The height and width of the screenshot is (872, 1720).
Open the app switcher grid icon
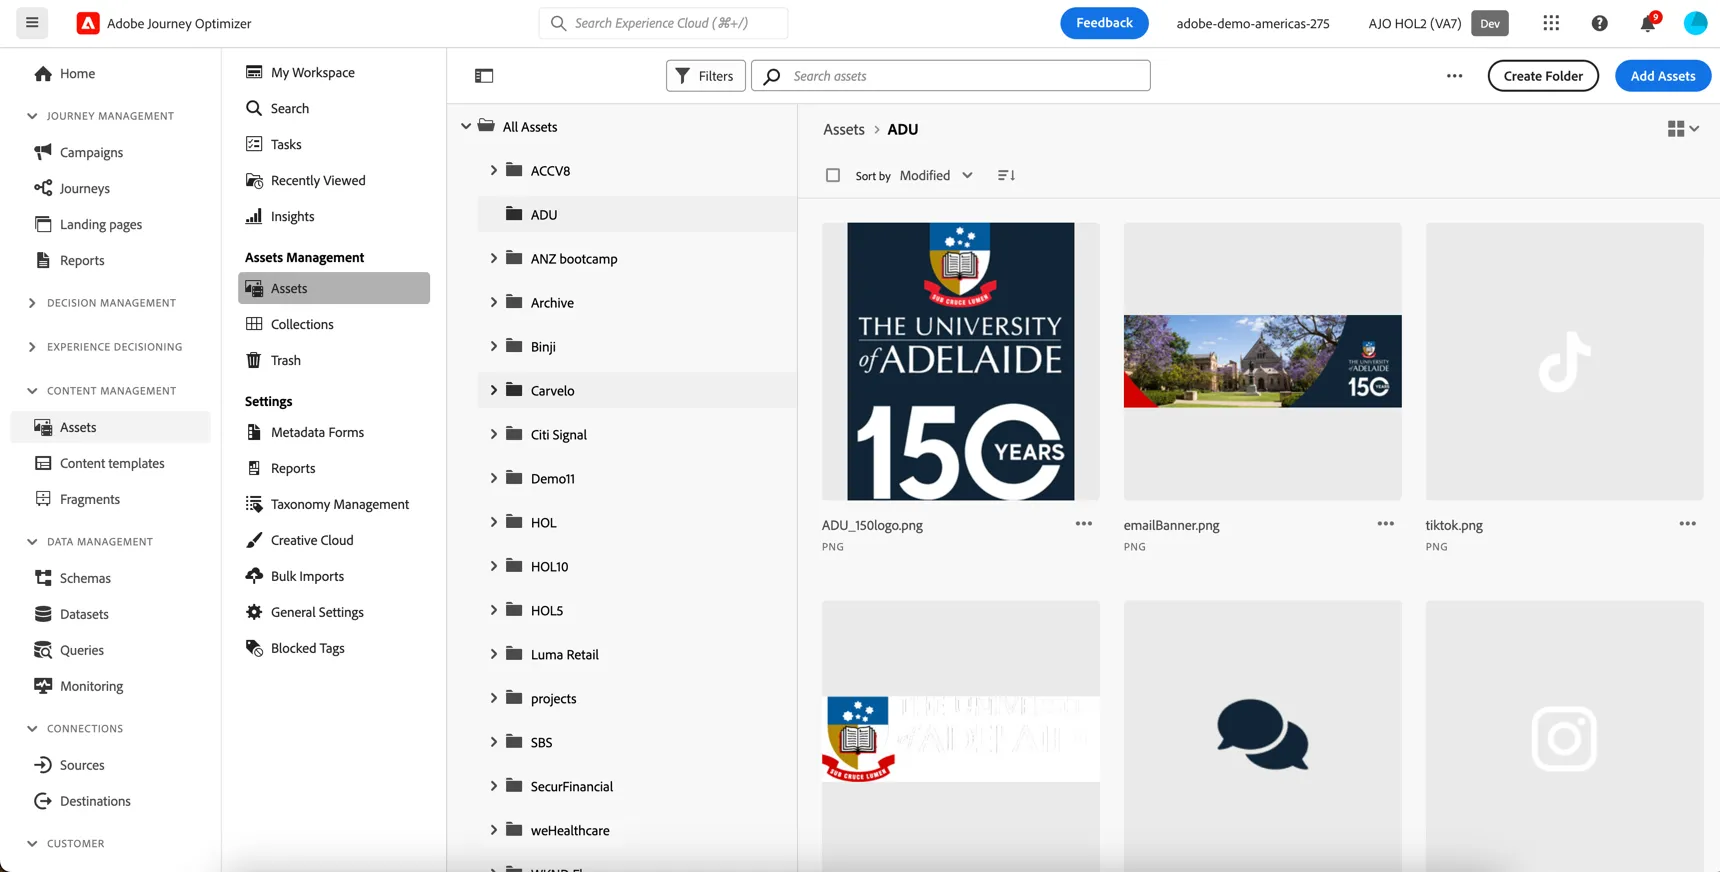point(1551,23)
